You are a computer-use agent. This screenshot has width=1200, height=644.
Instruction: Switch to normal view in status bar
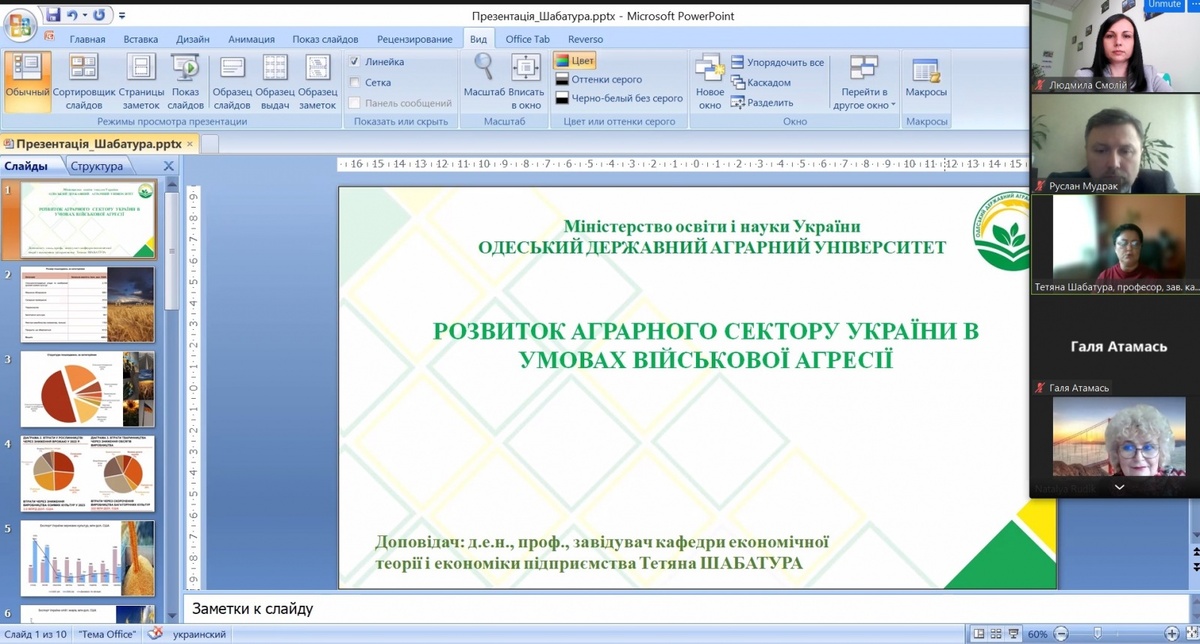click(x=979, y=634)
